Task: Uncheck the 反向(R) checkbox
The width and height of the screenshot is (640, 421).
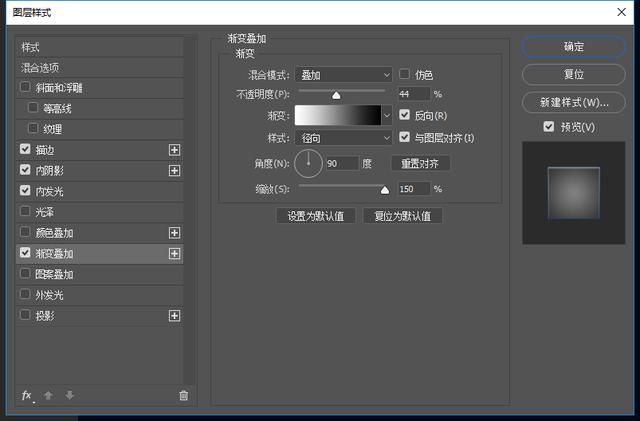Action: click(404, 115)
